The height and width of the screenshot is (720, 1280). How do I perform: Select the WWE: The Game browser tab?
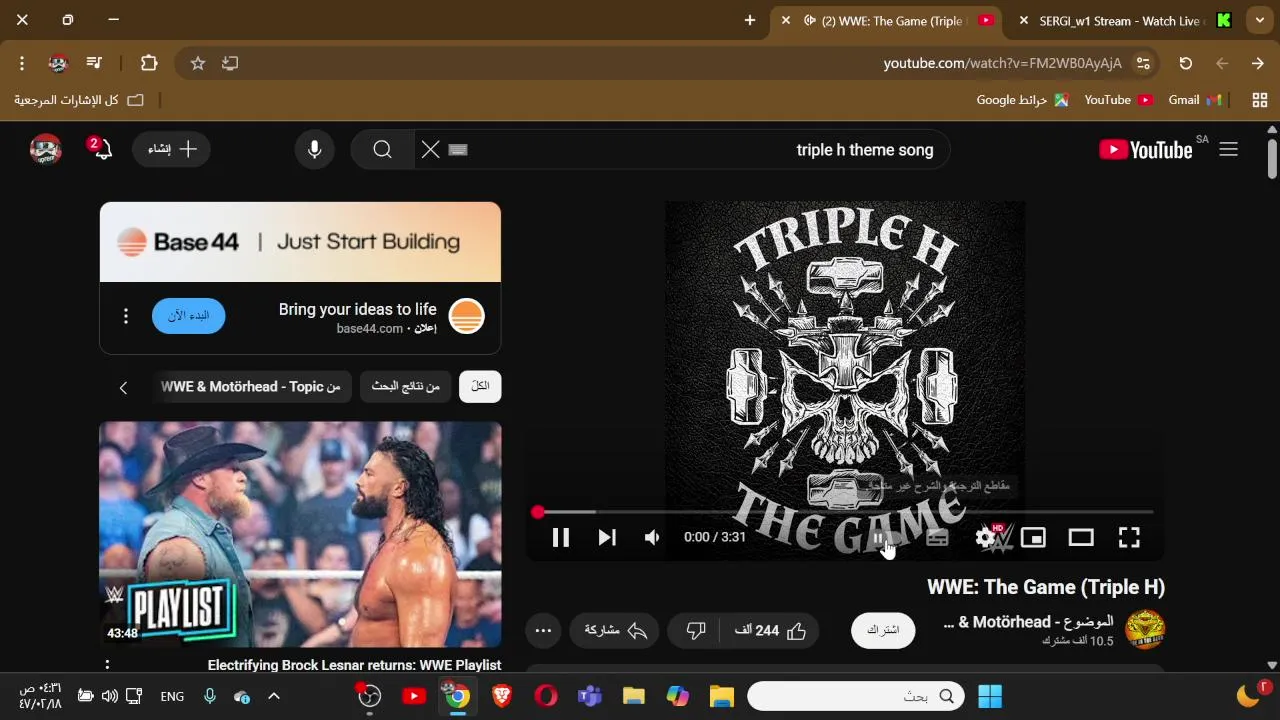(885, 21)
